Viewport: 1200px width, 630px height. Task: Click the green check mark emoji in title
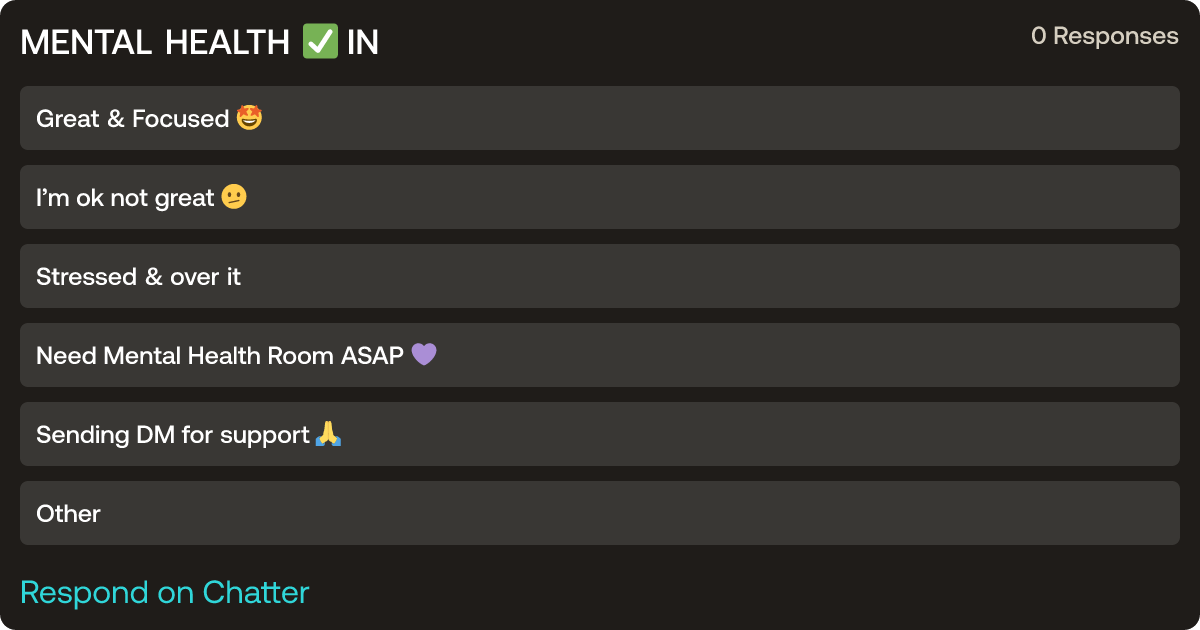tap(320, 43)
